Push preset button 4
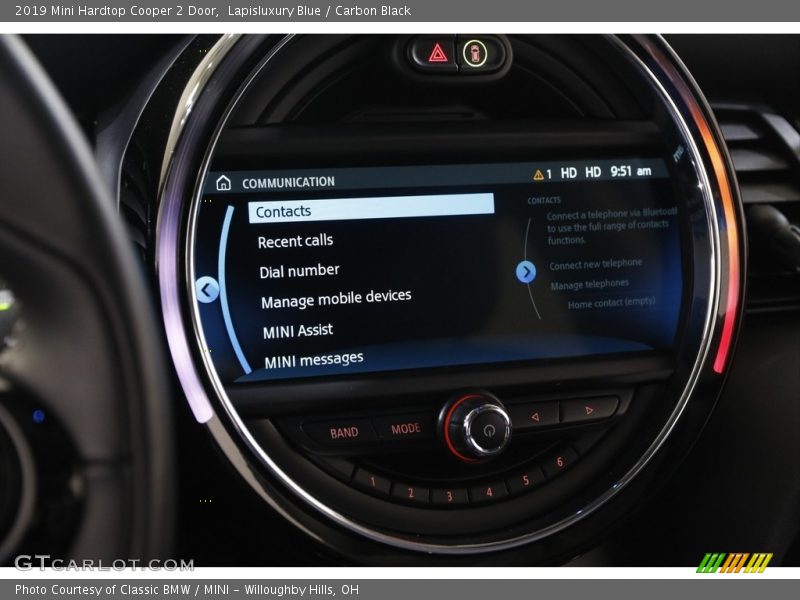 [x=489, y=492]
